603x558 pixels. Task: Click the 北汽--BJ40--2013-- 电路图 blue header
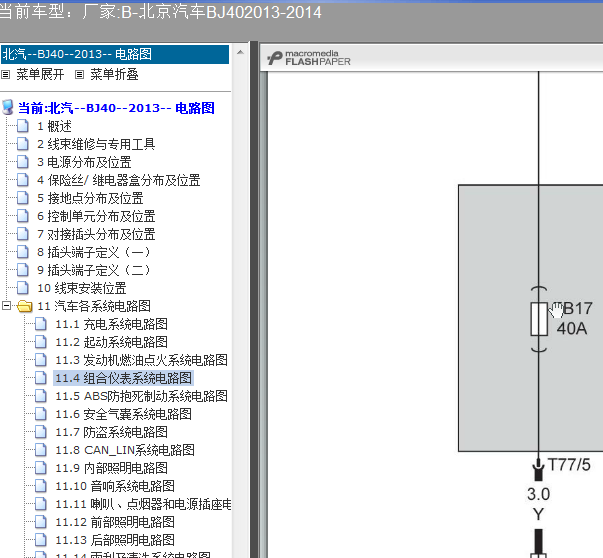coord(115,54)
